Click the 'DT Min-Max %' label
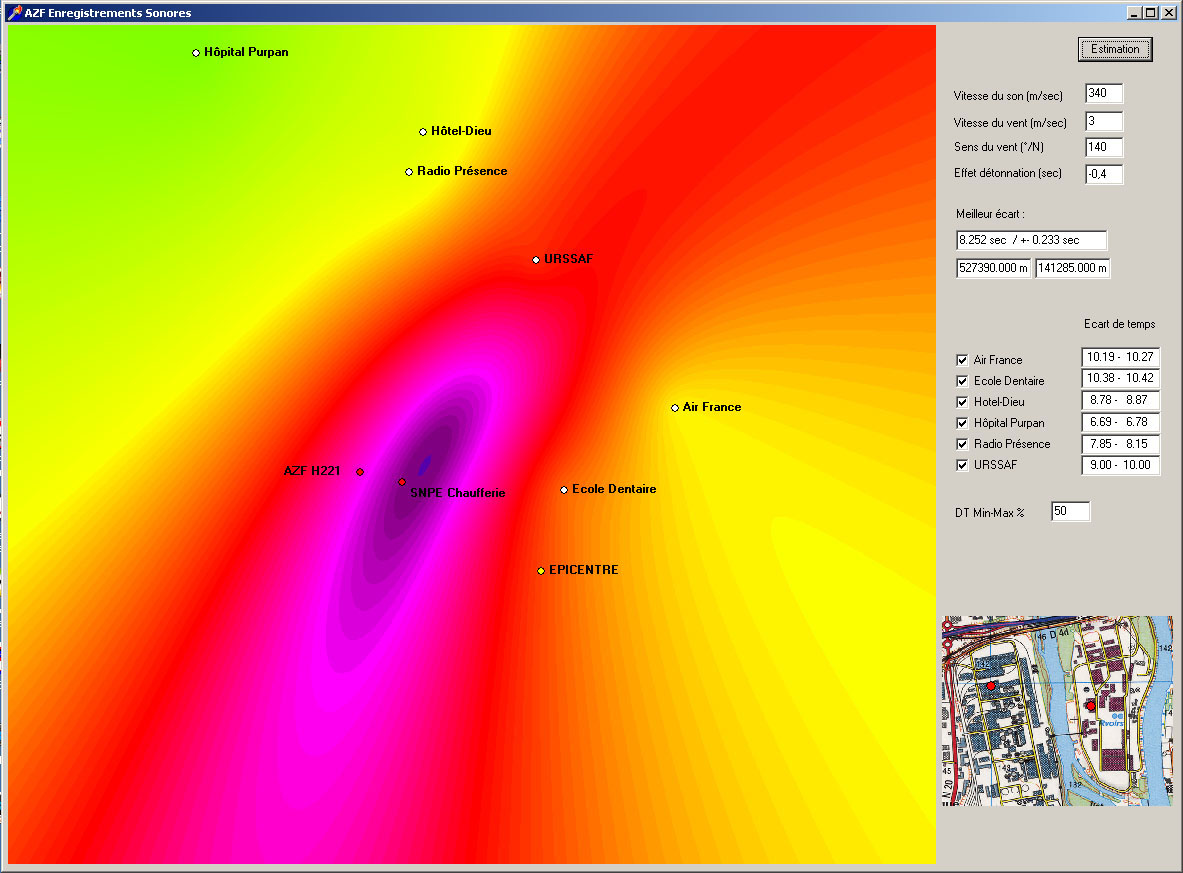 click(x=990, y=513)
